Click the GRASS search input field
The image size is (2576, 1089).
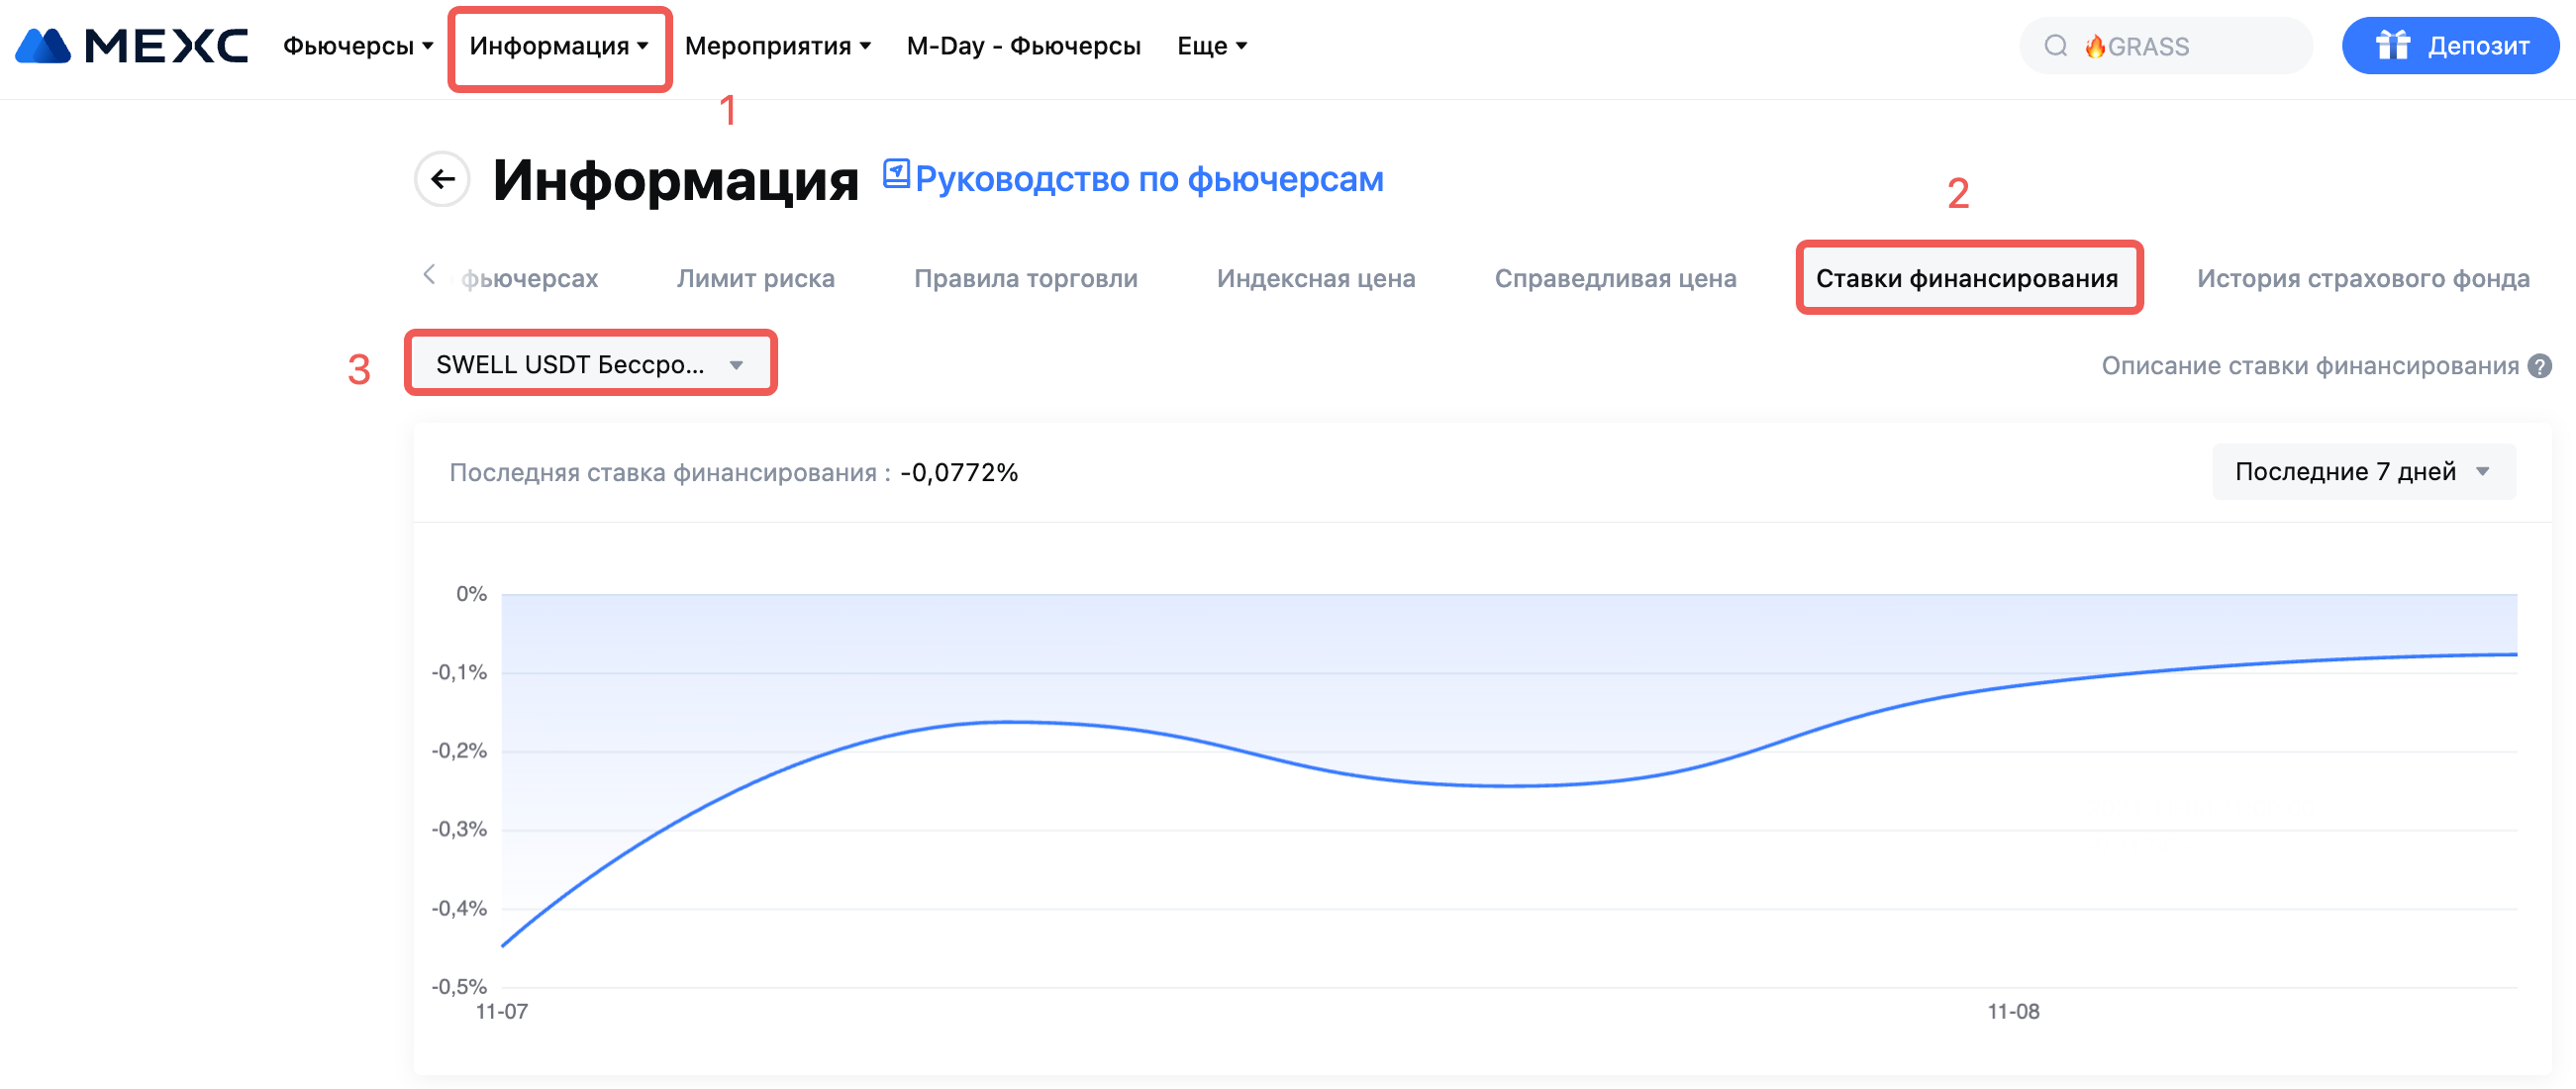2200,47
